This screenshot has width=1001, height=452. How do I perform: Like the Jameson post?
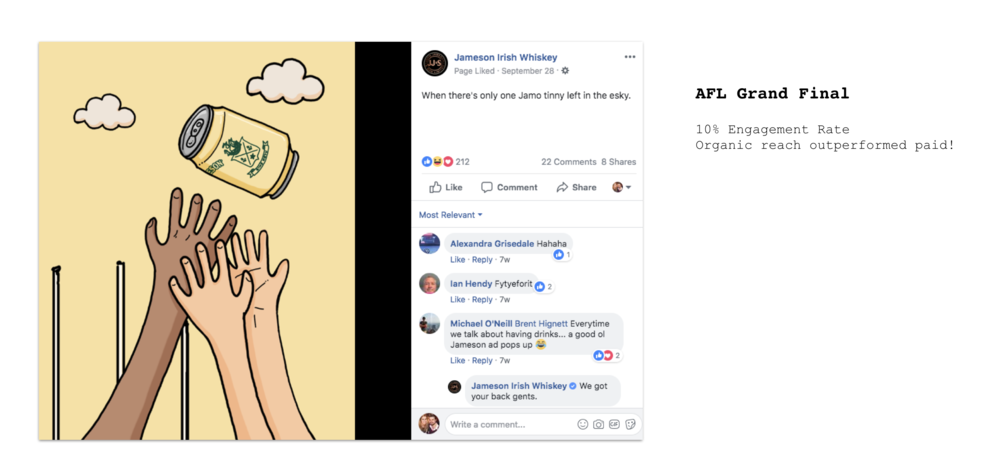446,187
